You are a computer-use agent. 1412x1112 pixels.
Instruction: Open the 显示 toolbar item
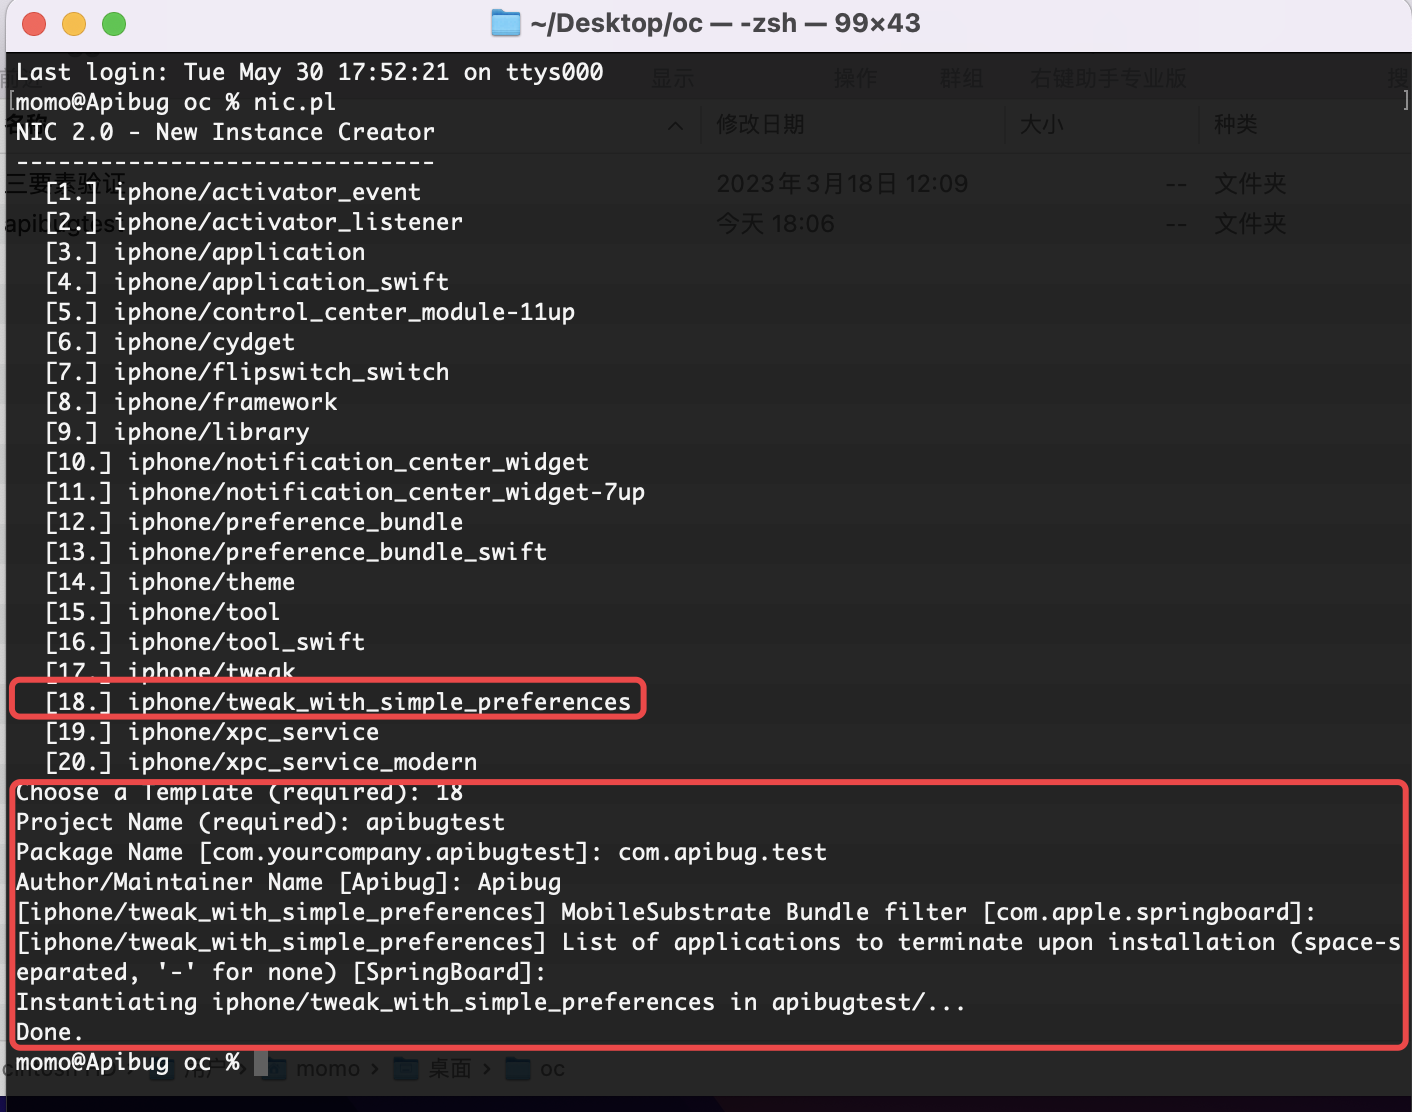point(672,79)
